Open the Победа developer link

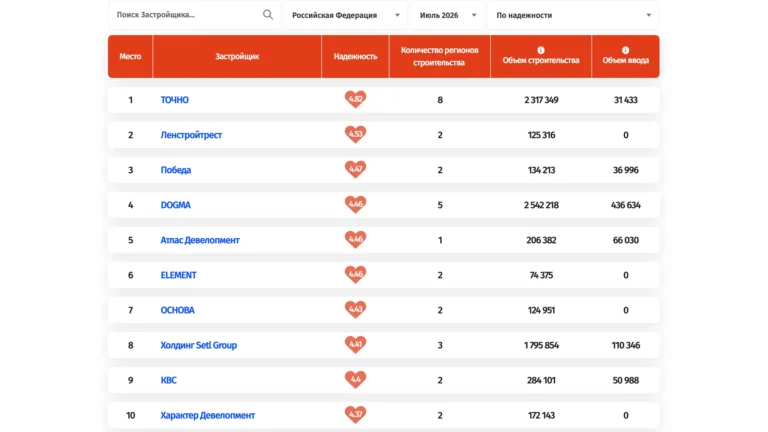pos(176,170)
